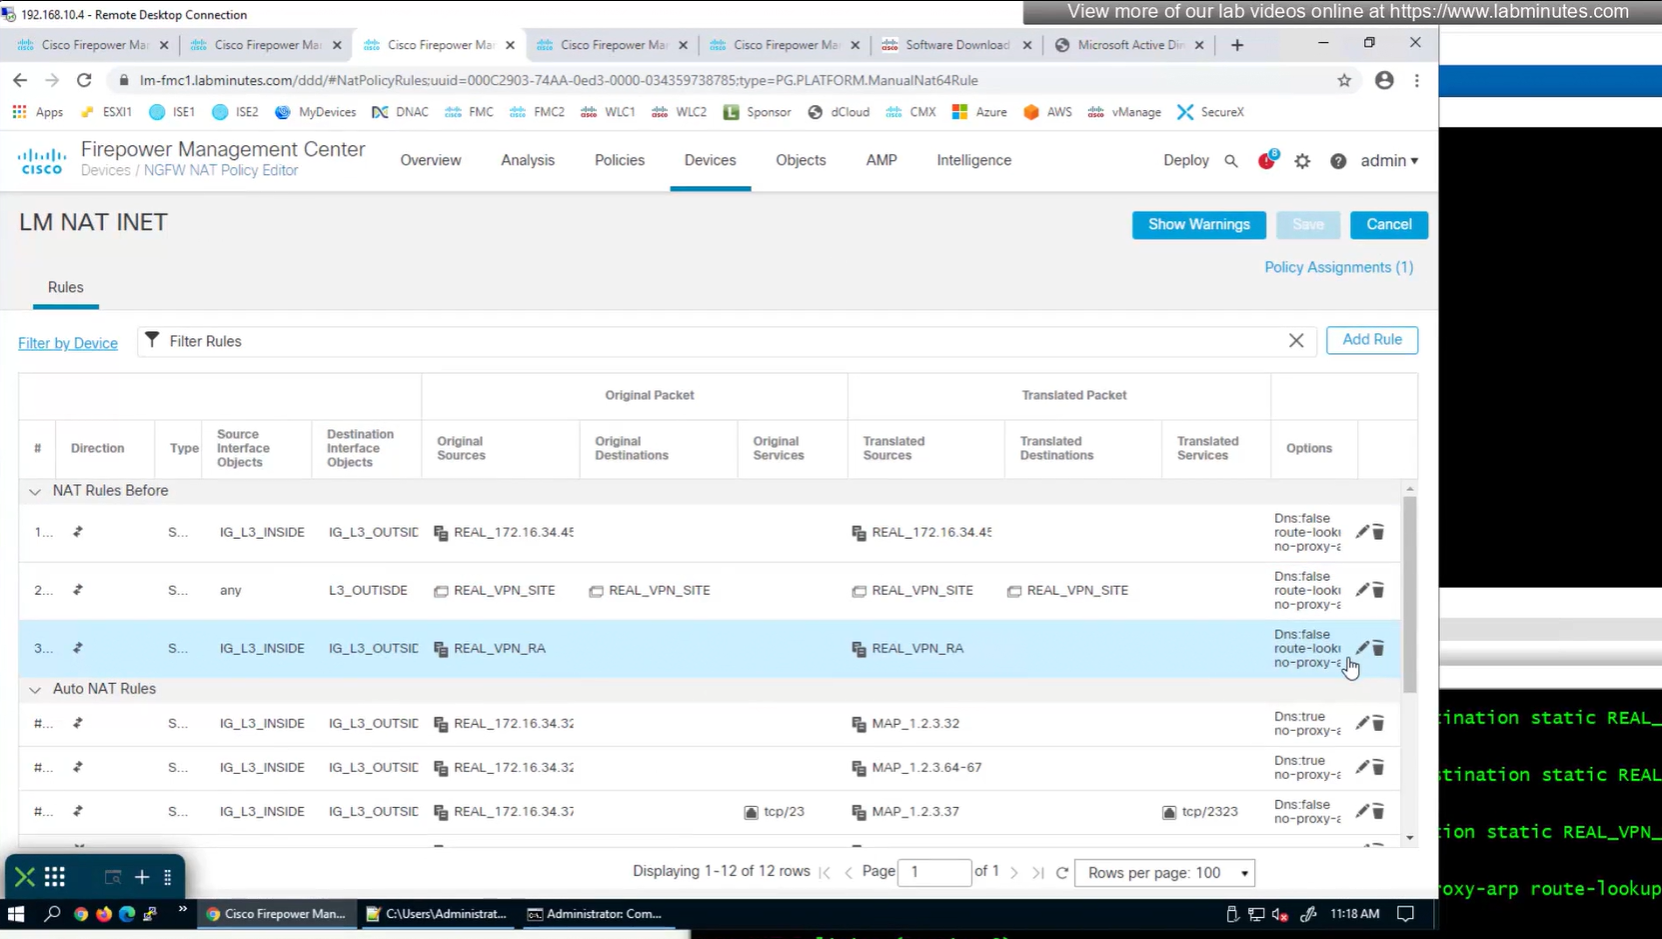Collapse the NAT Rules Before section
The image size is (1662, 939).
[x=35, y=491]
